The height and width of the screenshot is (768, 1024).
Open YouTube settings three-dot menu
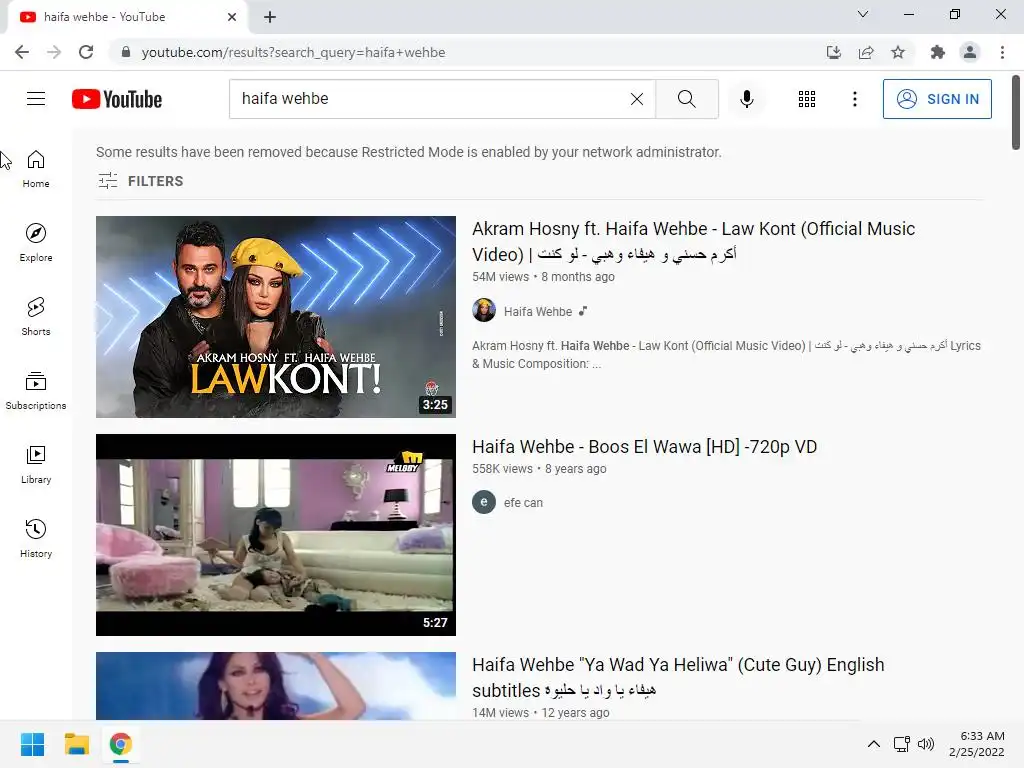[x=854, y=99]
